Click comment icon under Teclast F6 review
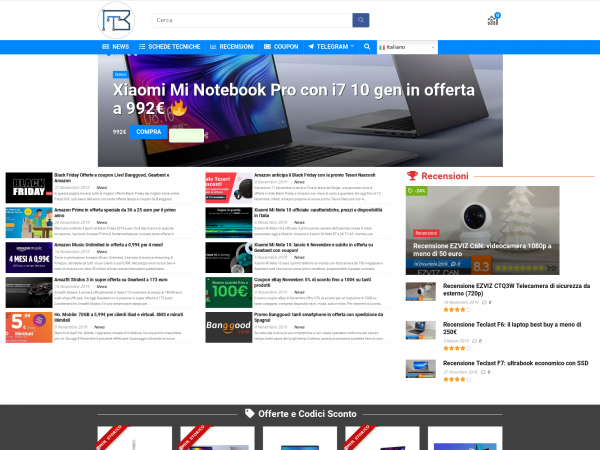 click(x=475, y=341)
